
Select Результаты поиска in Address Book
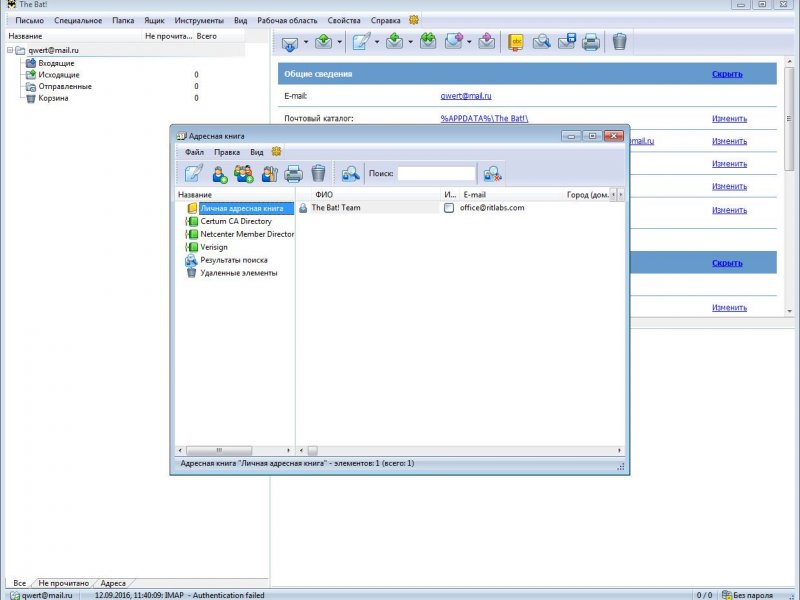tap(234, 260)
